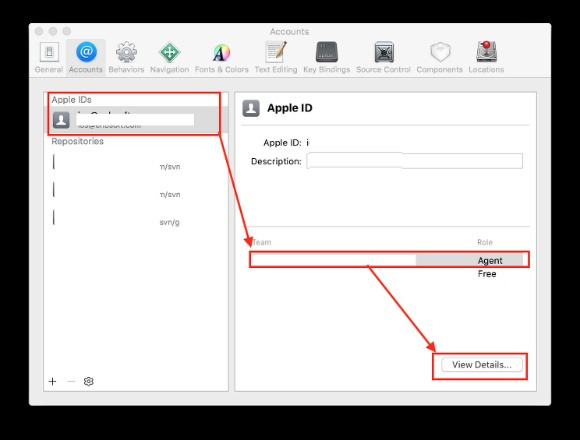Close the Accounts window
This screenshot has width=580, height=440.
coord(39,31)
